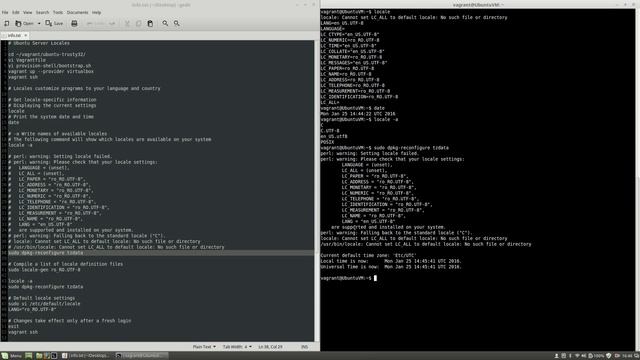Open the Bluetooth tray icon
Image resolution: width=640 pixels, height=360 pixels.
point(570,356)
